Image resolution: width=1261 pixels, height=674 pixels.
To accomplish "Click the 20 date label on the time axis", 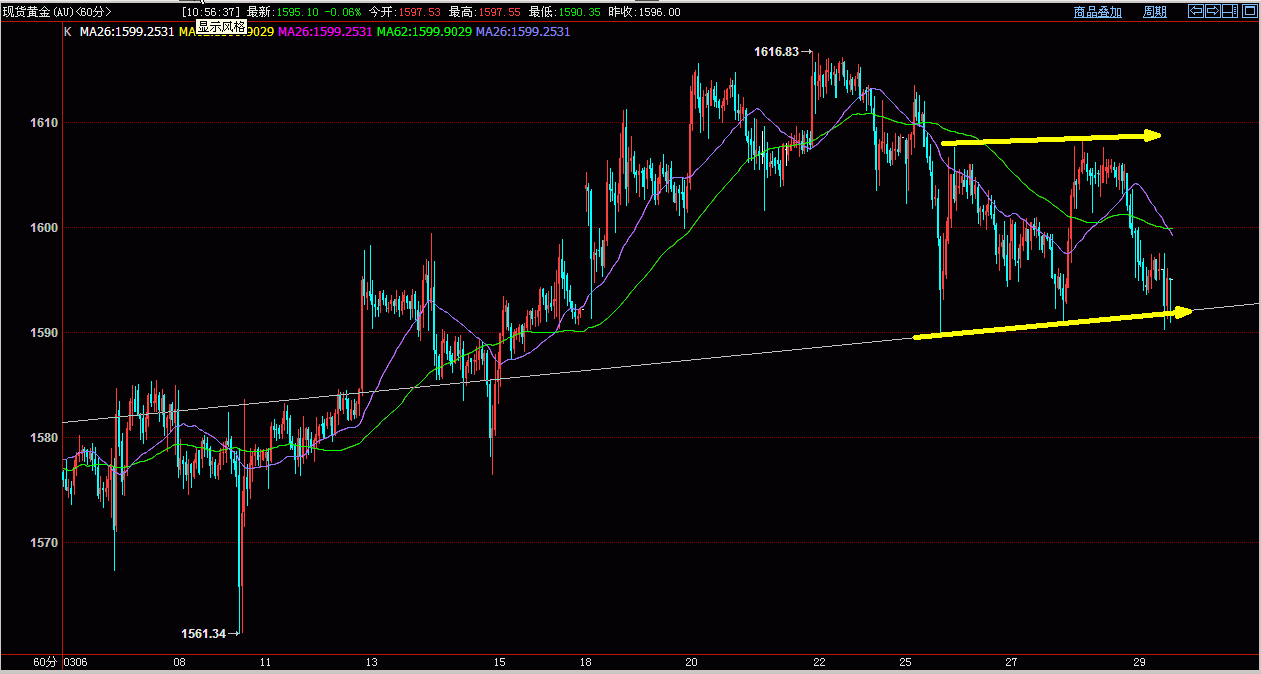I will tap(692, 662).
